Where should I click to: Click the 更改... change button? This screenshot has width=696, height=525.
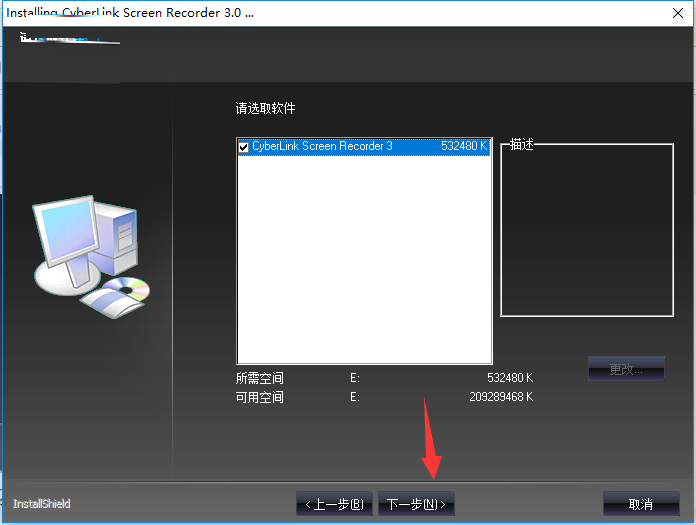(x=626, y=368)
